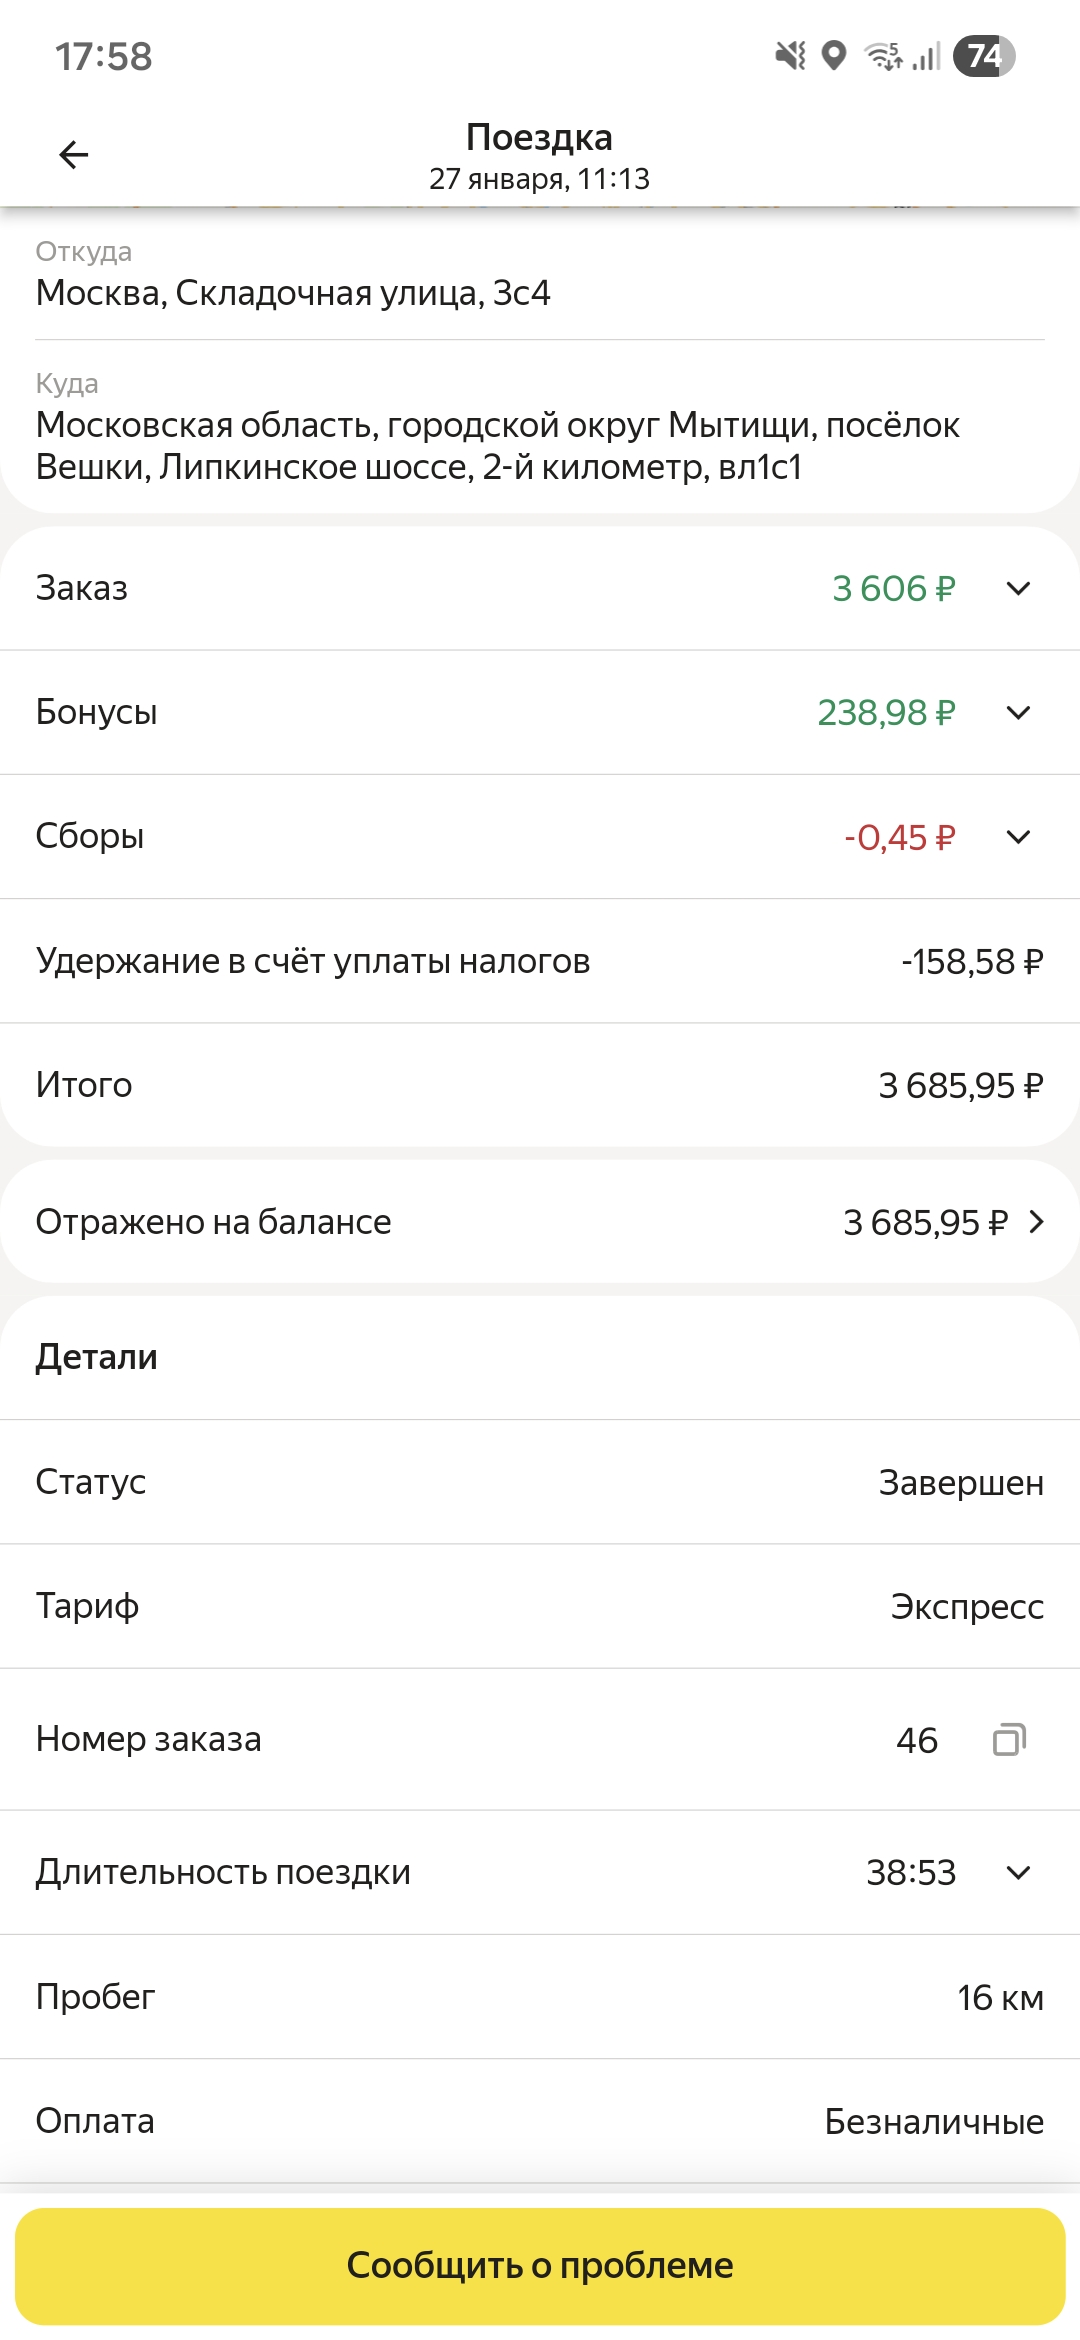Expand Длительность поездки details chevron

pyautogui.click(x=1018, y=1872)
